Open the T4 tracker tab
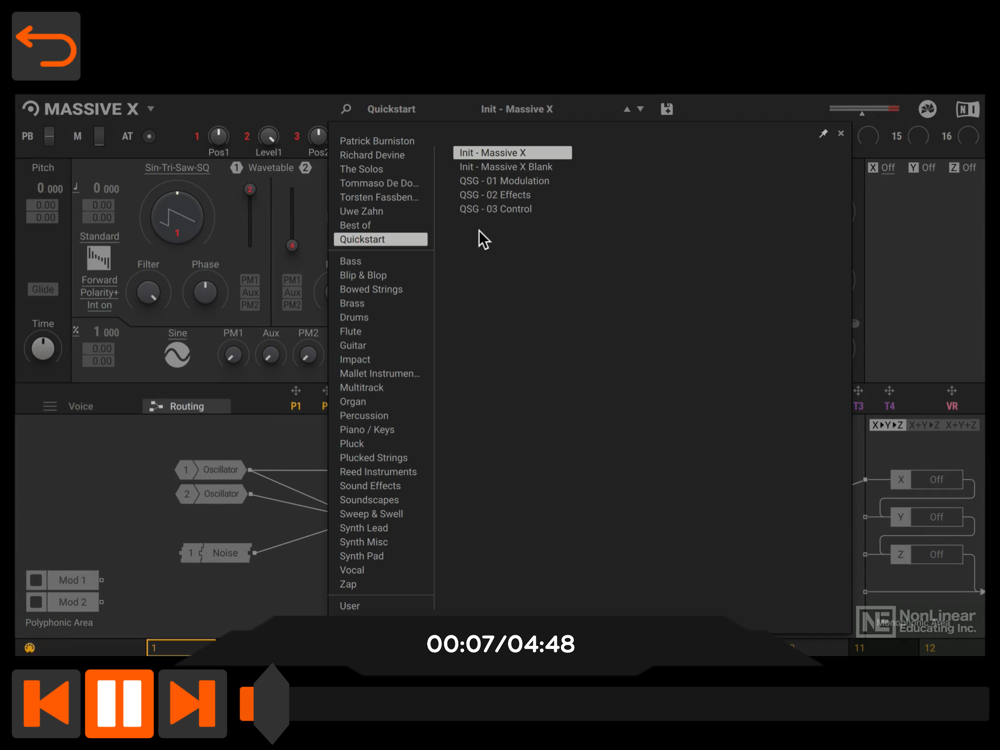 889,406
